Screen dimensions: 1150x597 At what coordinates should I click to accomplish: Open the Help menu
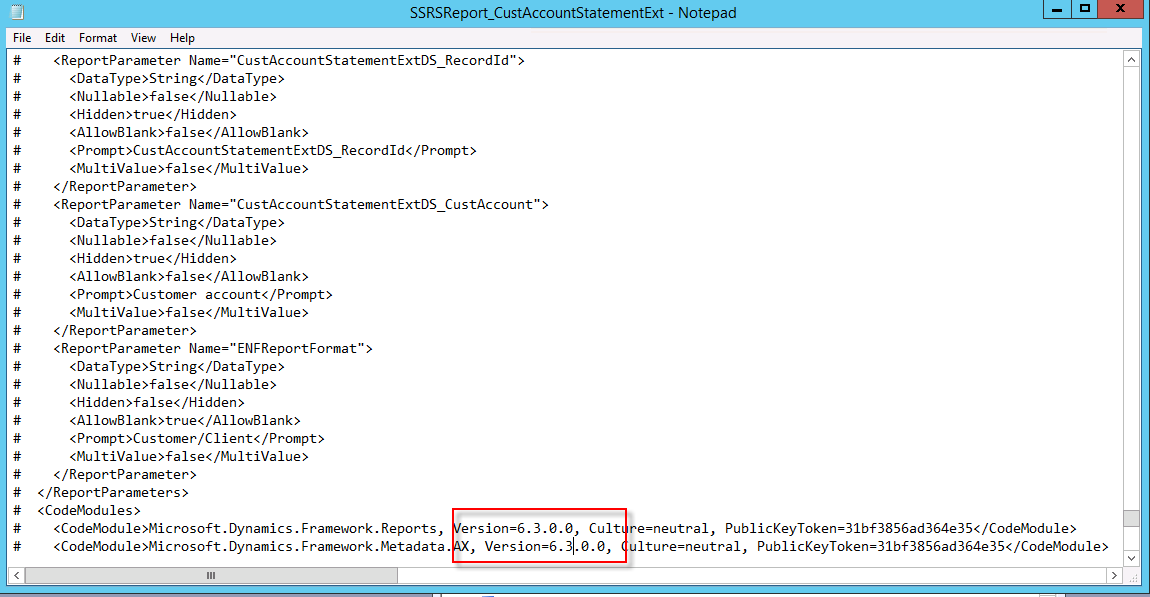182,38
